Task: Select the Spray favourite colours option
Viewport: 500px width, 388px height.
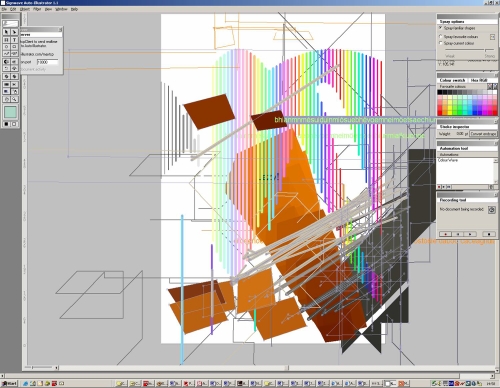Action: (x=440, y=37)
